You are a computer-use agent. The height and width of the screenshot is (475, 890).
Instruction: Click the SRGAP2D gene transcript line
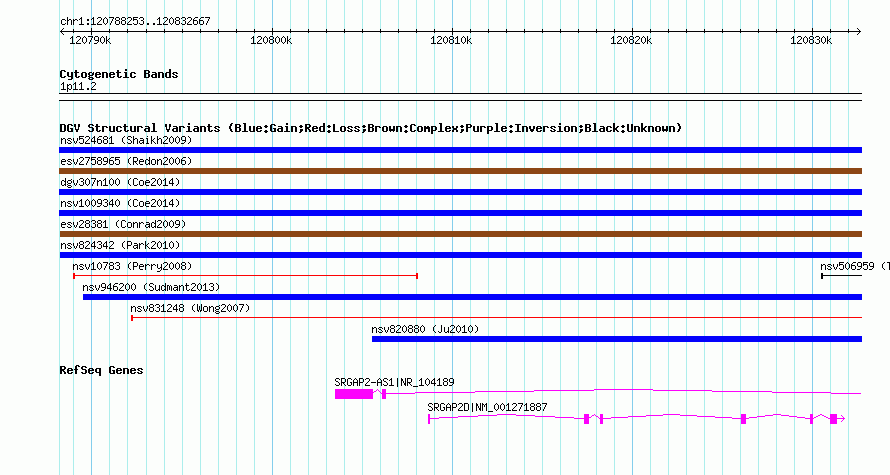pos(636,418)
